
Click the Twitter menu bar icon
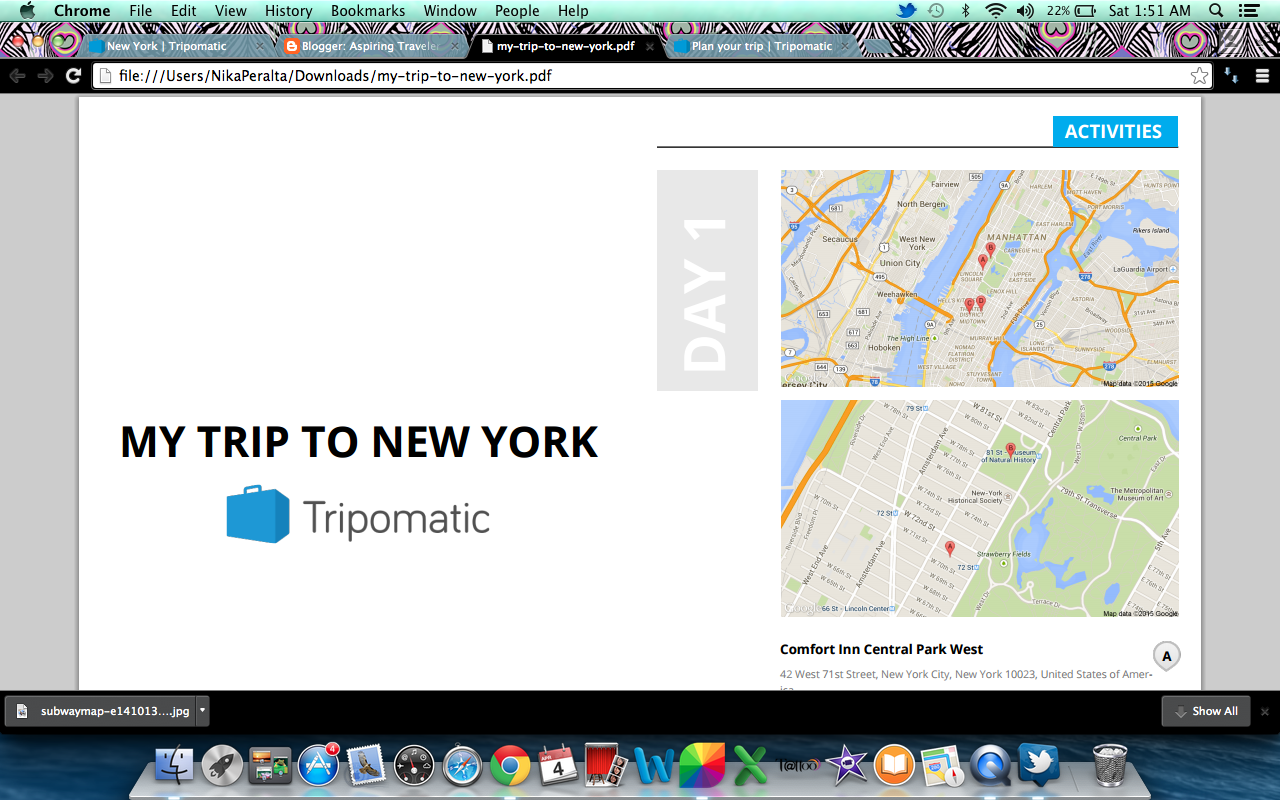[x=906, y=11]
